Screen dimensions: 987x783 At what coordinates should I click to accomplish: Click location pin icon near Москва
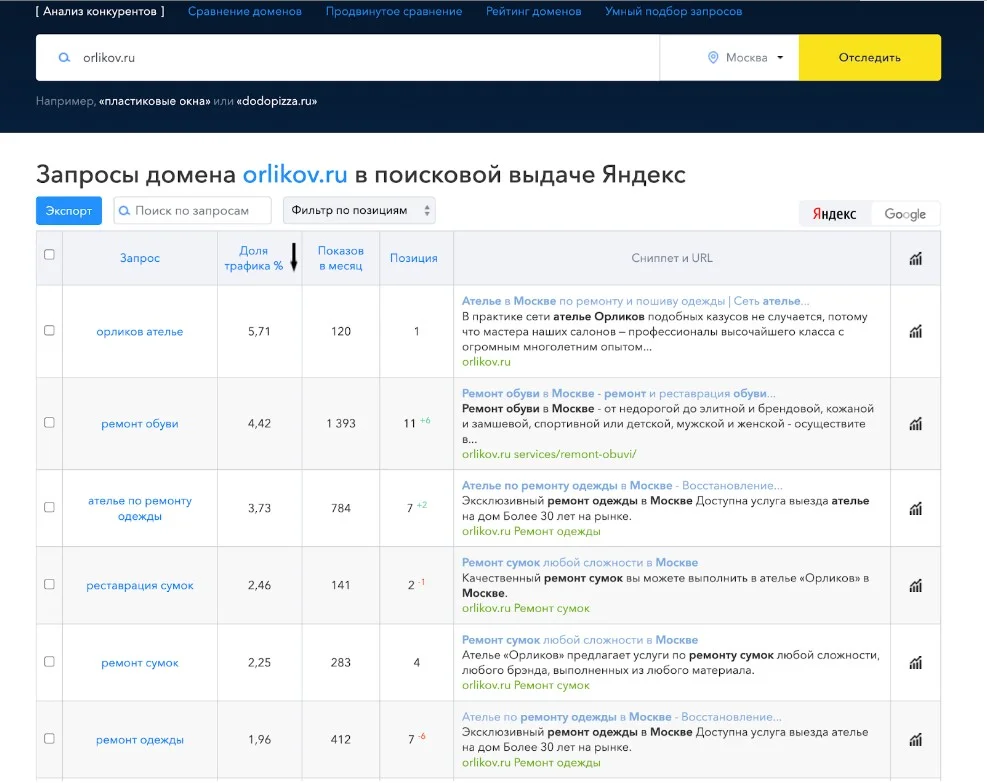[713, 57]
